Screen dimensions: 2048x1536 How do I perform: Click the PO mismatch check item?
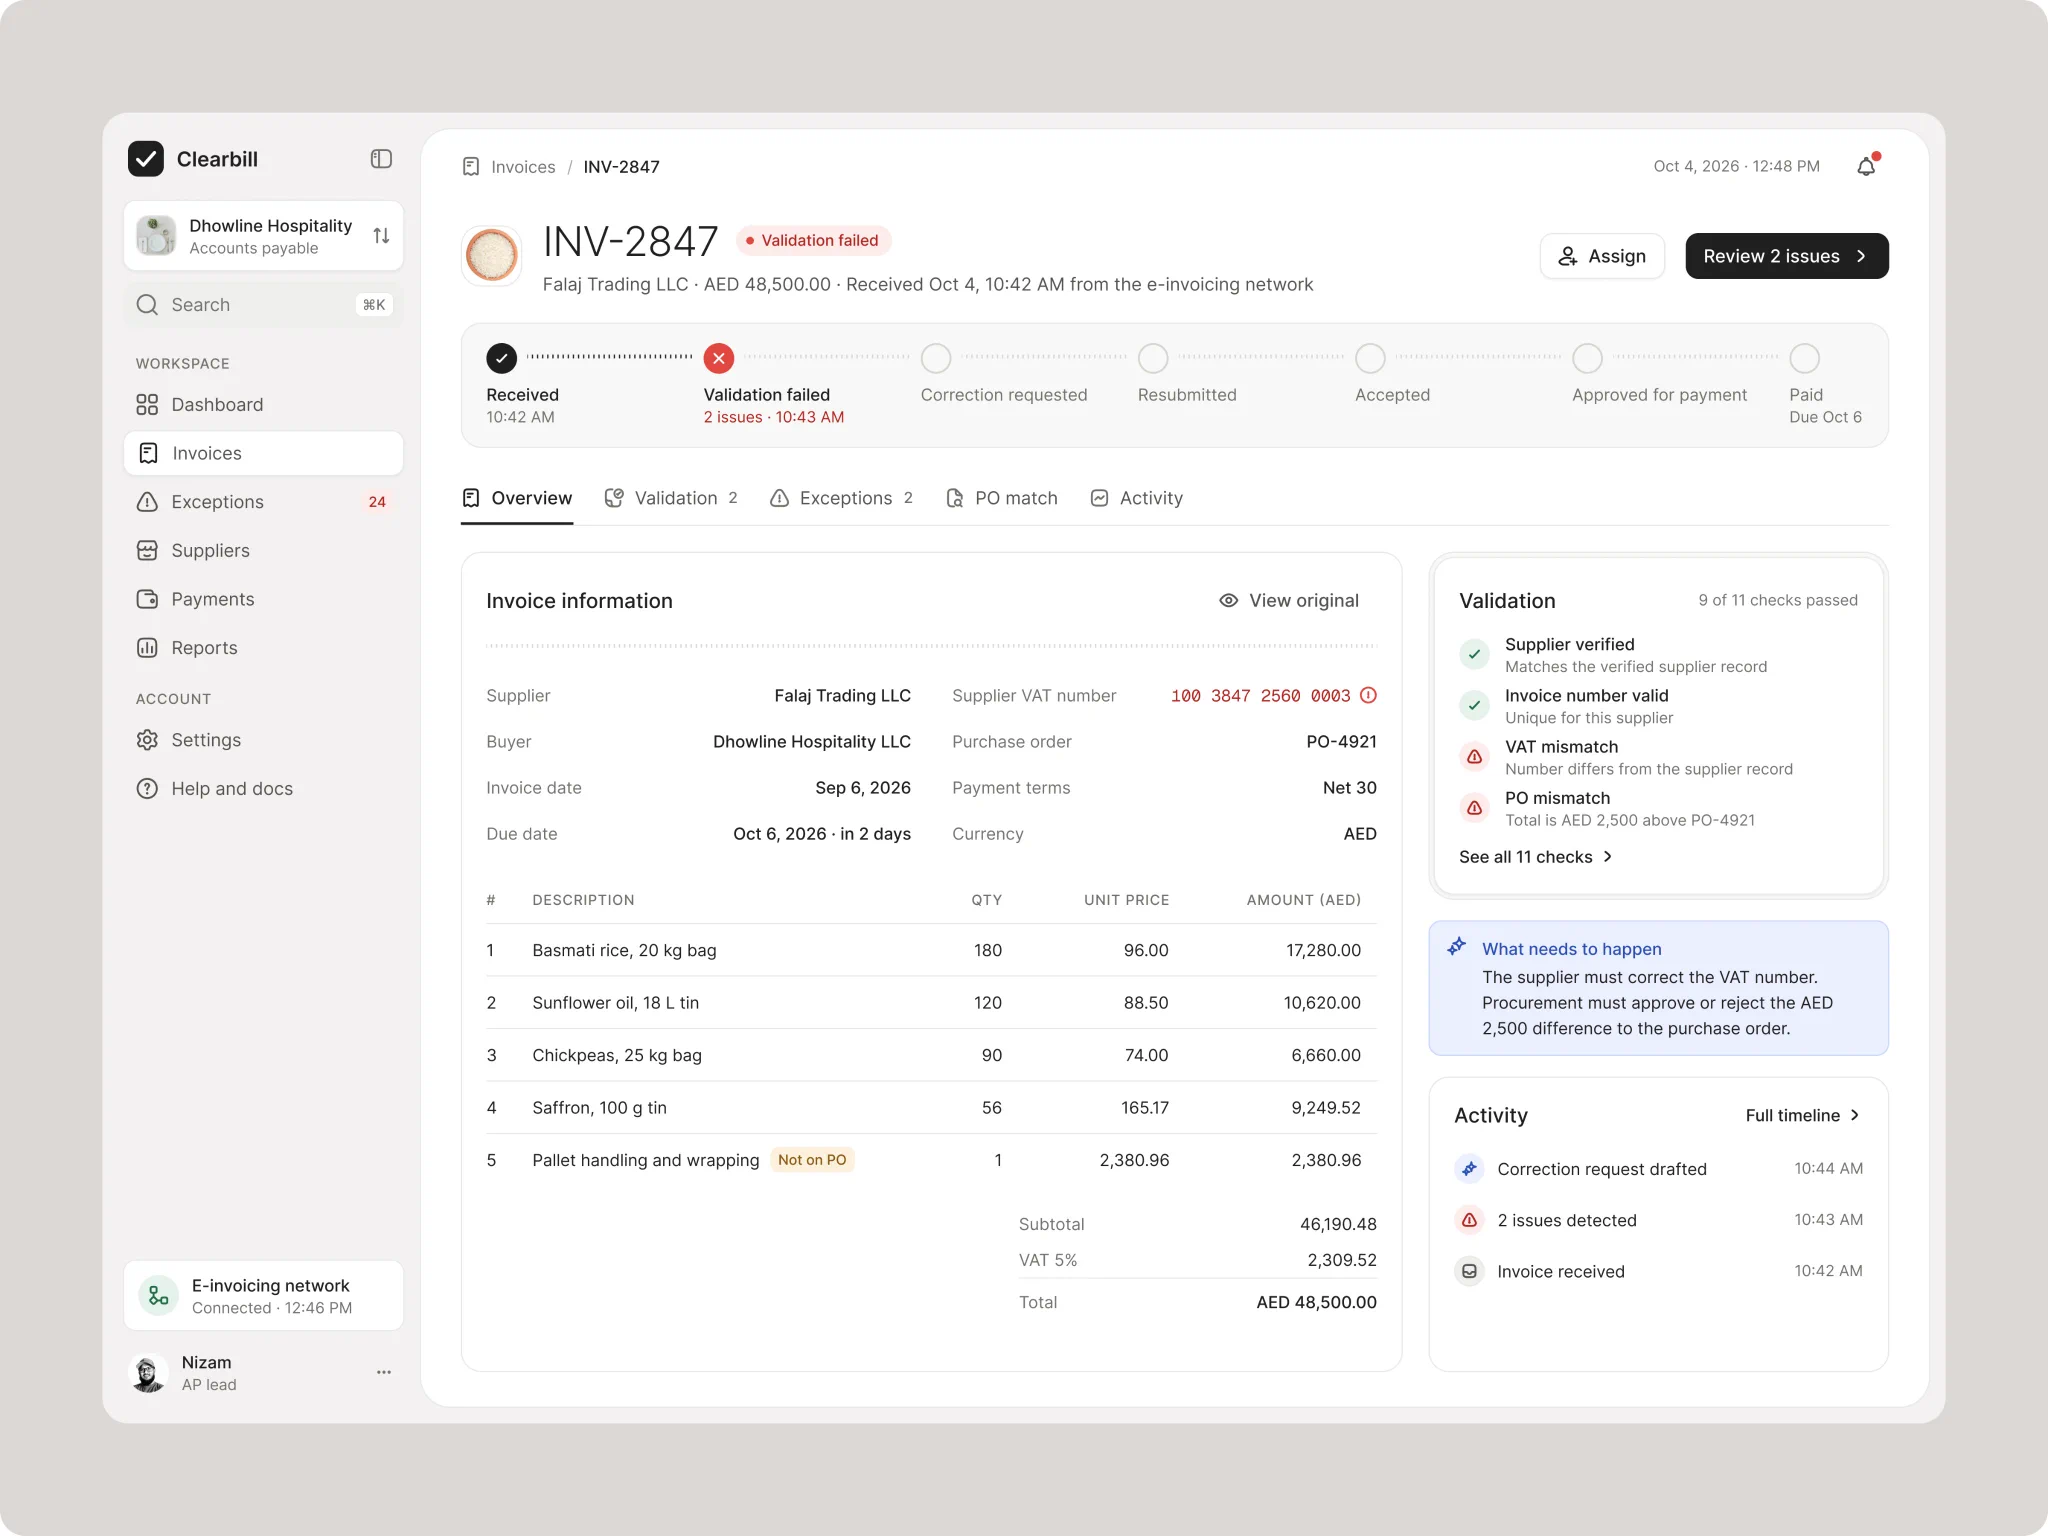point(1658,808)
